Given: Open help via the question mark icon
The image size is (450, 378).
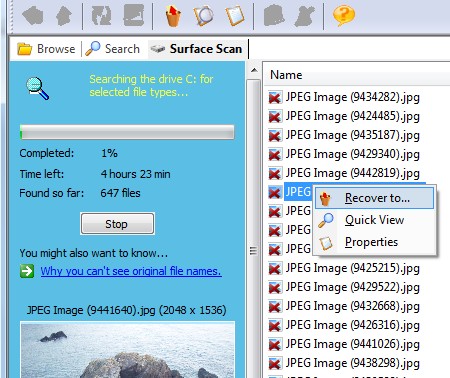Looking at the screenshot, I should tap(344, 15).
